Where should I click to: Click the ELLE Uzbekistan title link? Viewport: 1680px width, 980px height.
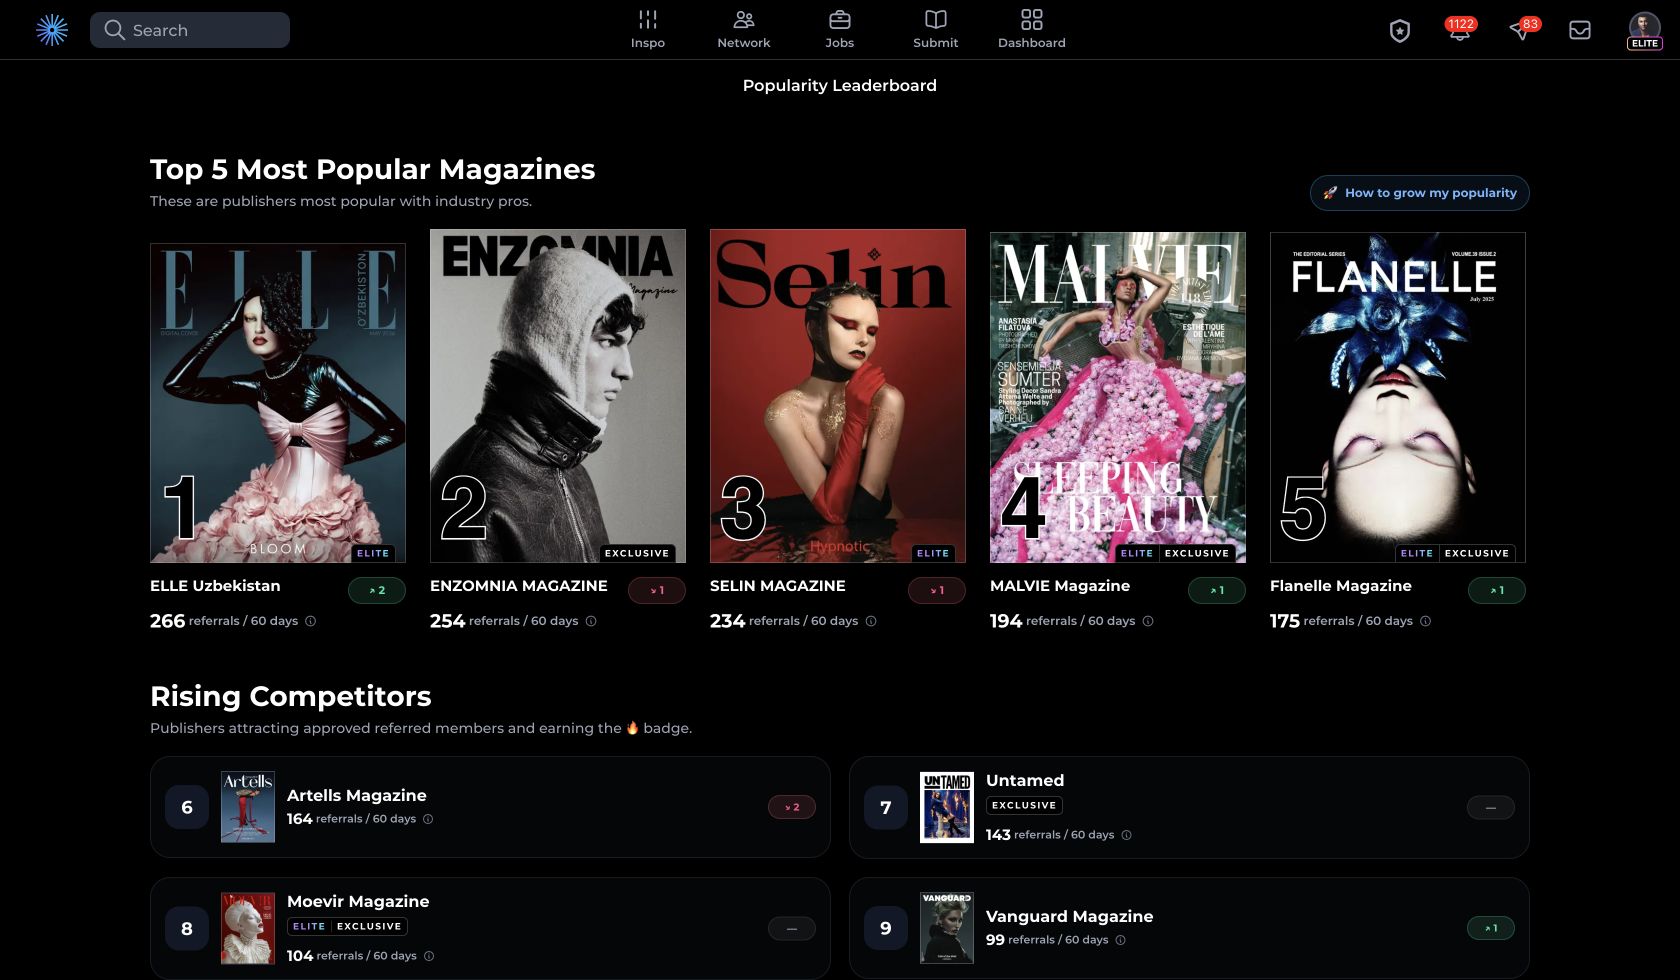click(215, 586)
